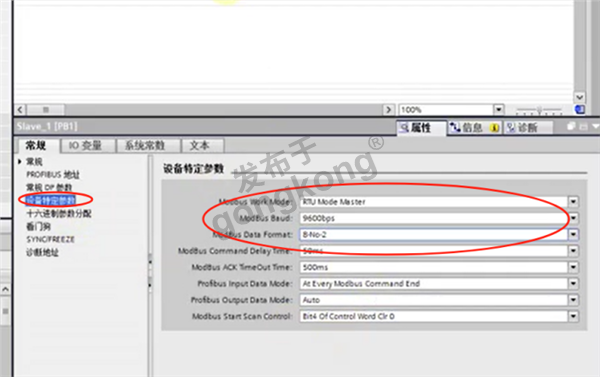Select 看门狗 in the tree
This screenshot has height=377, width=600.
coord(38,226)
